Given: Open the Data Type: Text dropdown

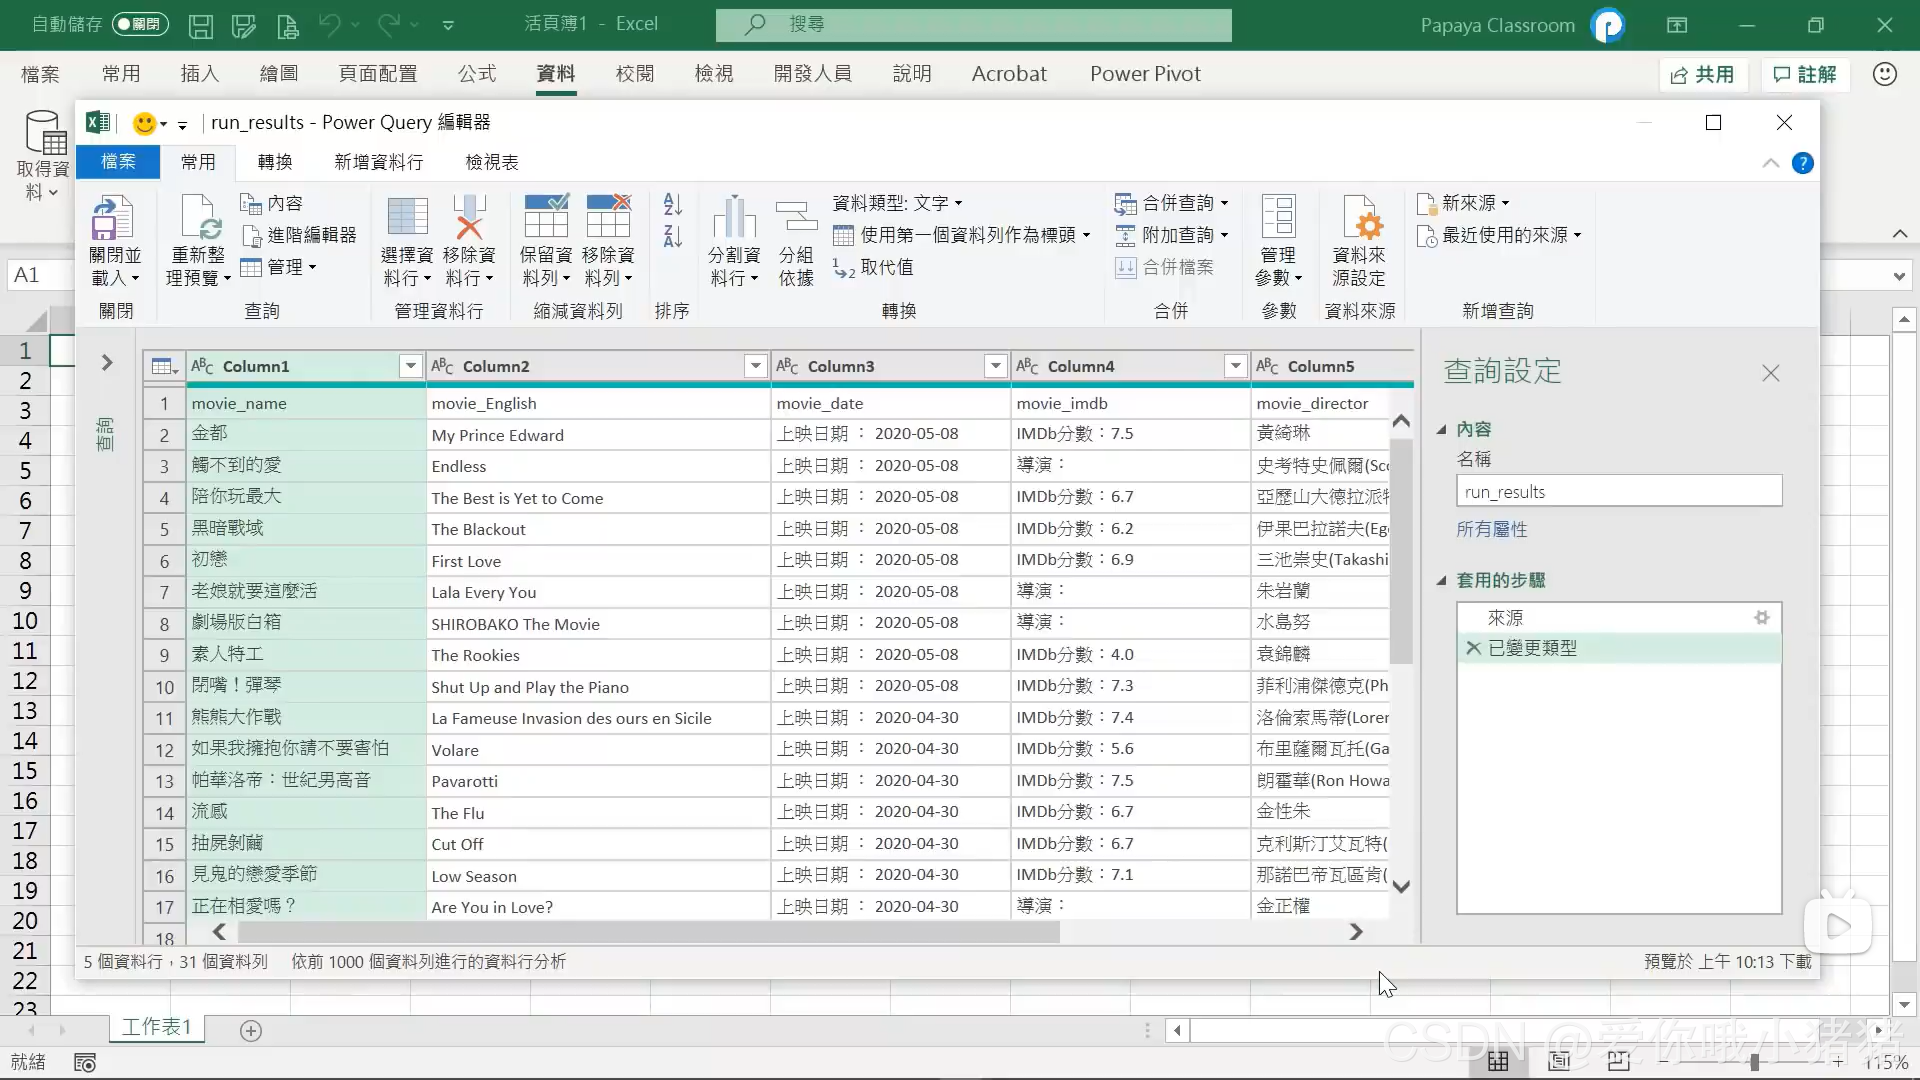Looking at the screenshot, I should pos(897,203).
